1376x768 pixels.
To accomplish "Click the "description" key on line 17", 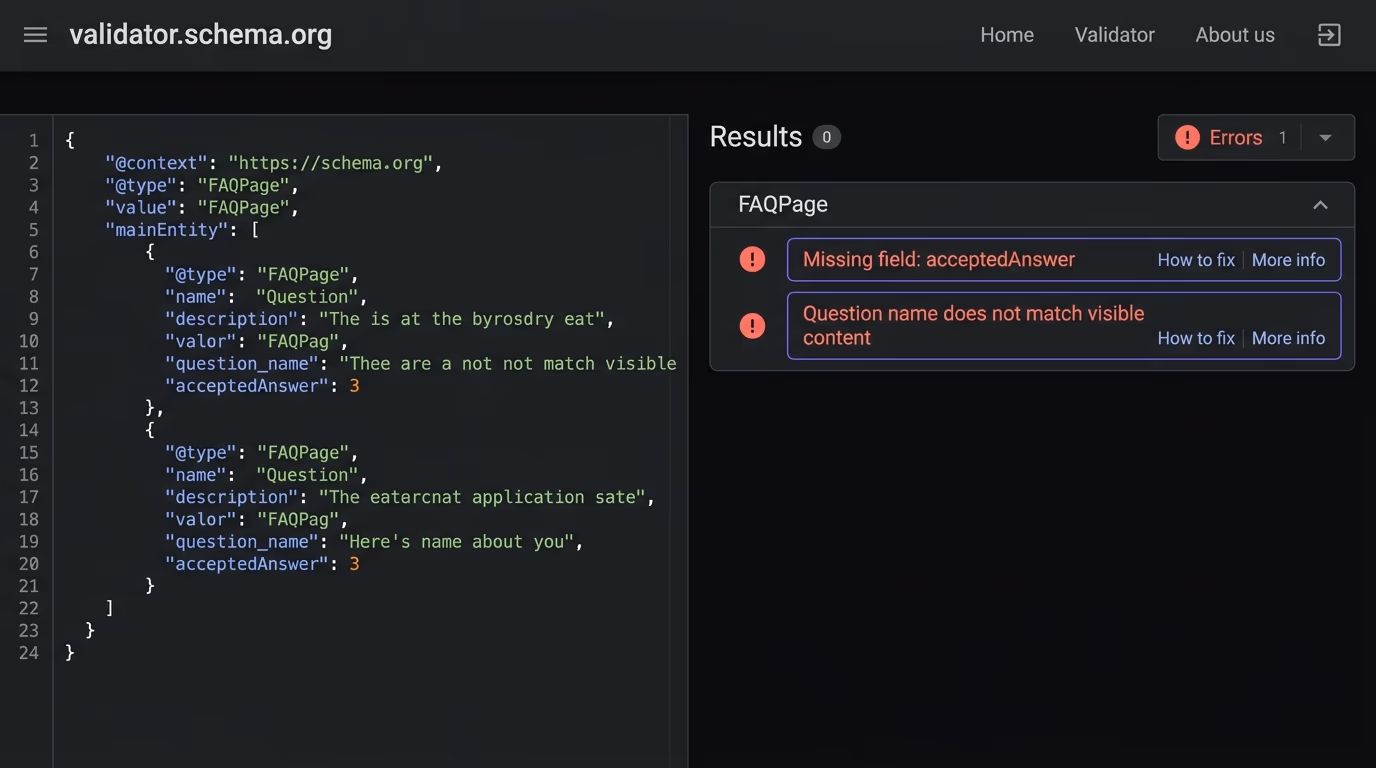I will pos(232,497).
